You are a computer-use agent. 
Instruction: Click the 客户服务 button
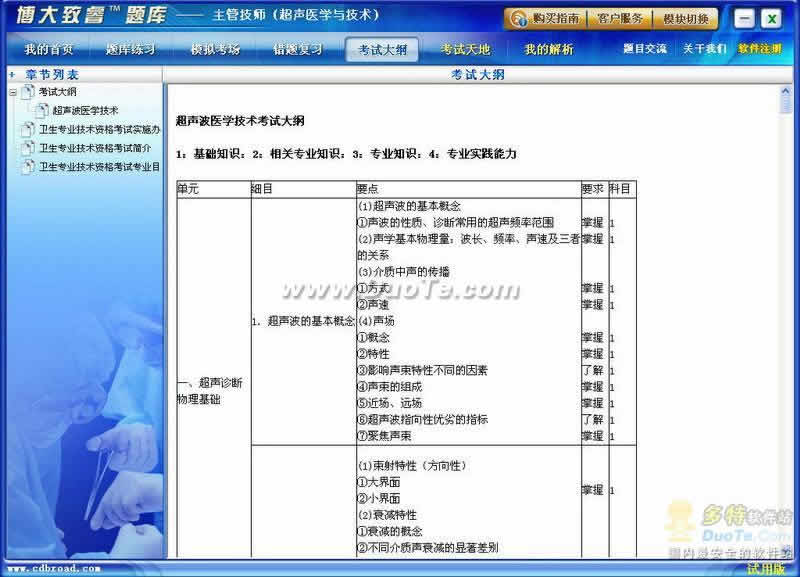pos(620,19)
